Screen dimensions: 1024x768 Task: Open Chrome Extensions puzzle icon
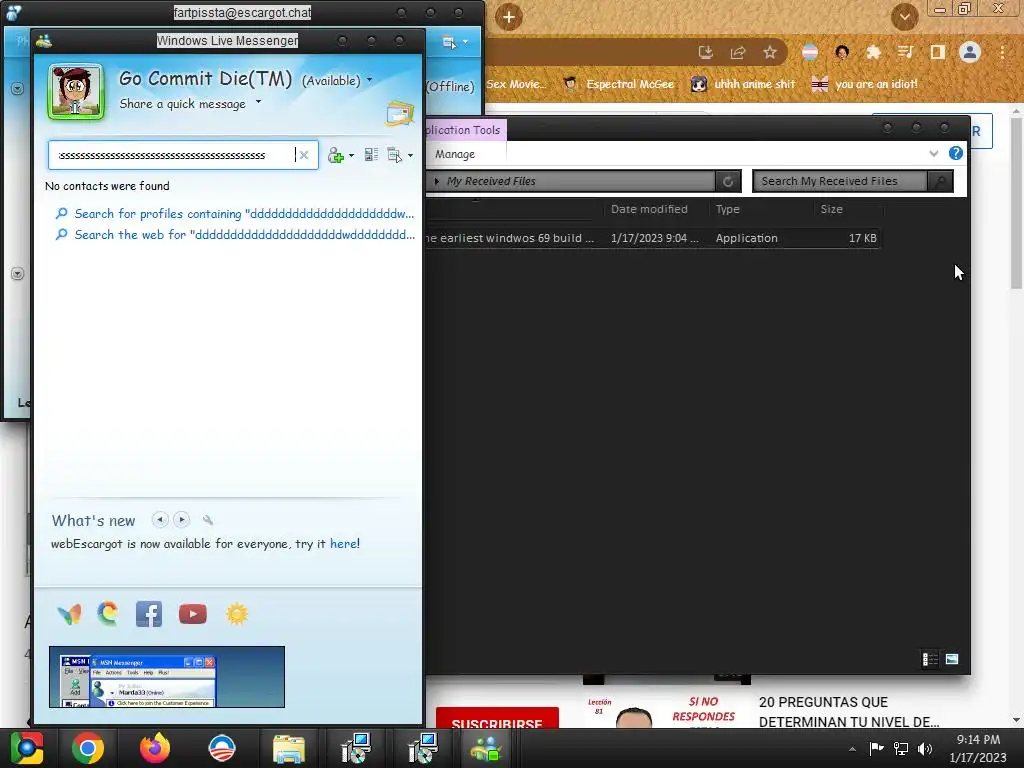click(x=873, y=52)
